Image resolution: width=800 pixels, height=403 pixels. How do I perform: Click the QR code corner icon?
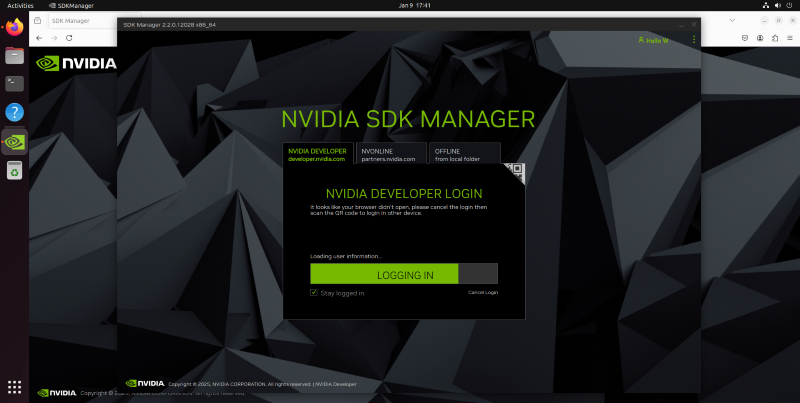[515, 170]
